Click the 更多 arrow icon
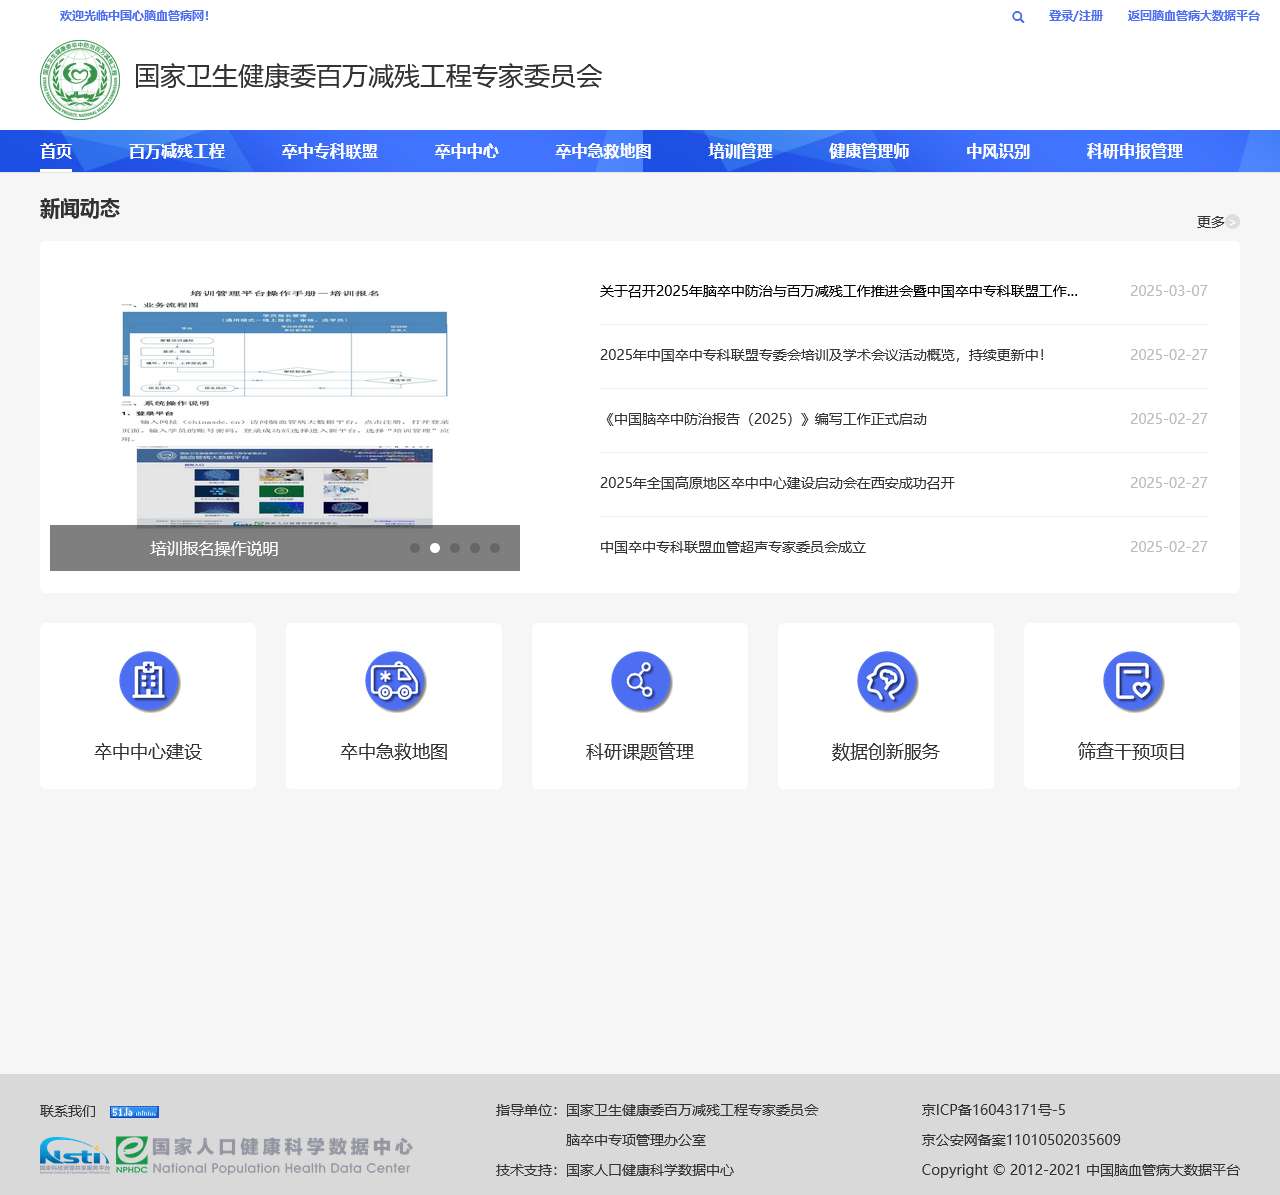The image size is (1280, 1195). pos(1233,222)
